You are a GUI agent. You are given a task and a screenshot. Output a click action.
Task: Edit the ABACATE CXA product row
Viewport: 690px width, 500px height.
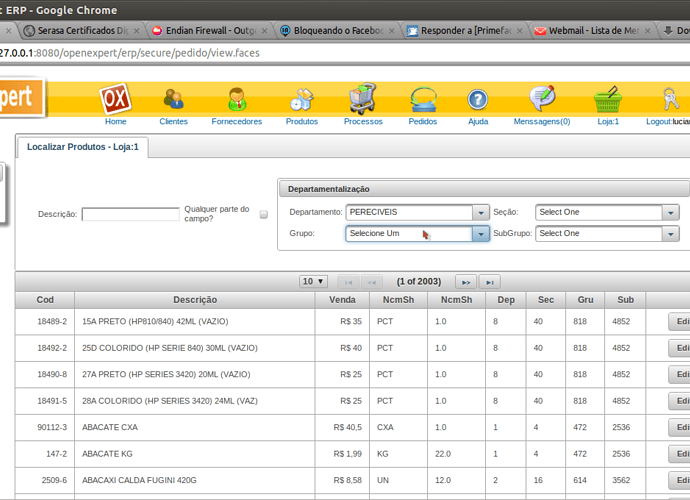[x=679, y=427]
